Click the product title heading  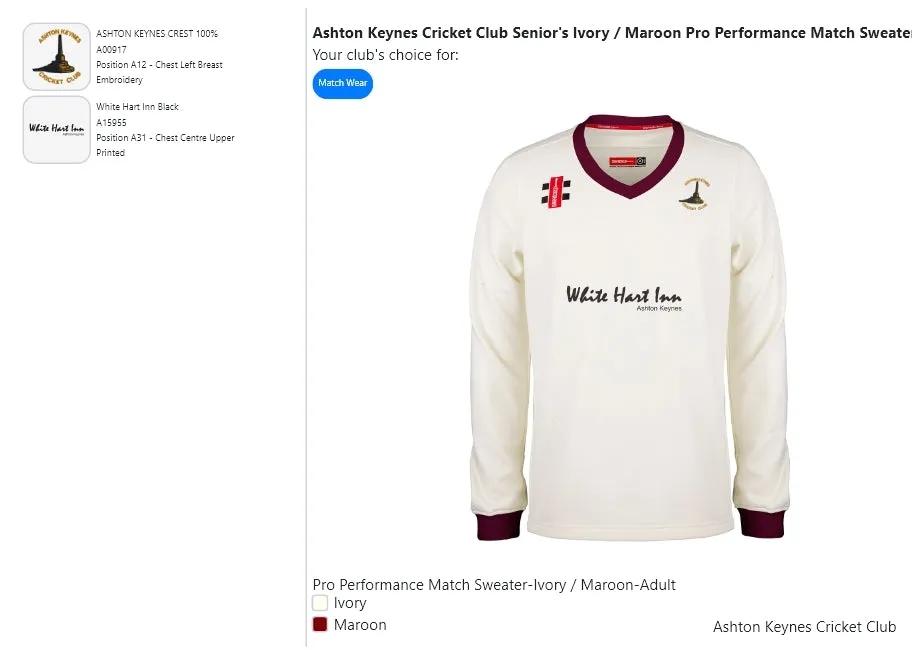click(612, 33)
